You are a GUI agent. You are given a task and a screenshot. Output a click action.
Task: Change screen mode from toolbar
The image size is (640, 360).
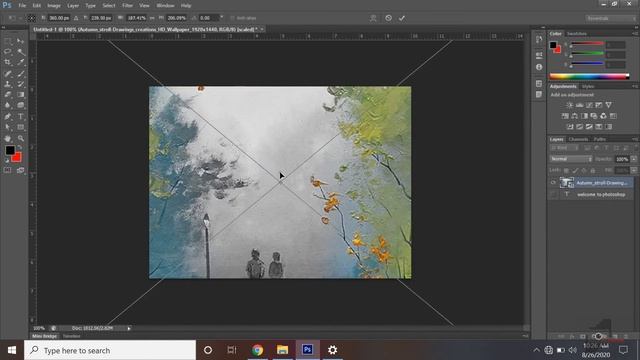click(20, 171)
